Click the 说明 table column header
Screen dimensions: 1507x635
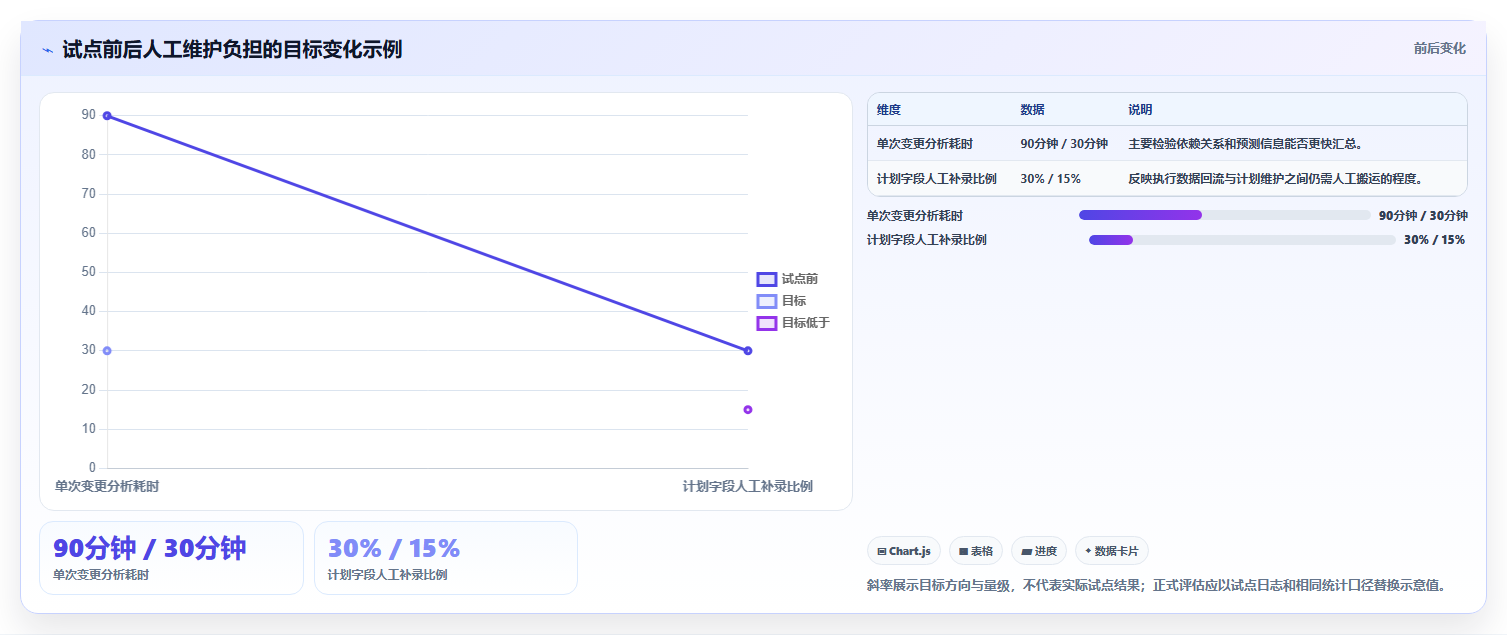point(1140,110)
